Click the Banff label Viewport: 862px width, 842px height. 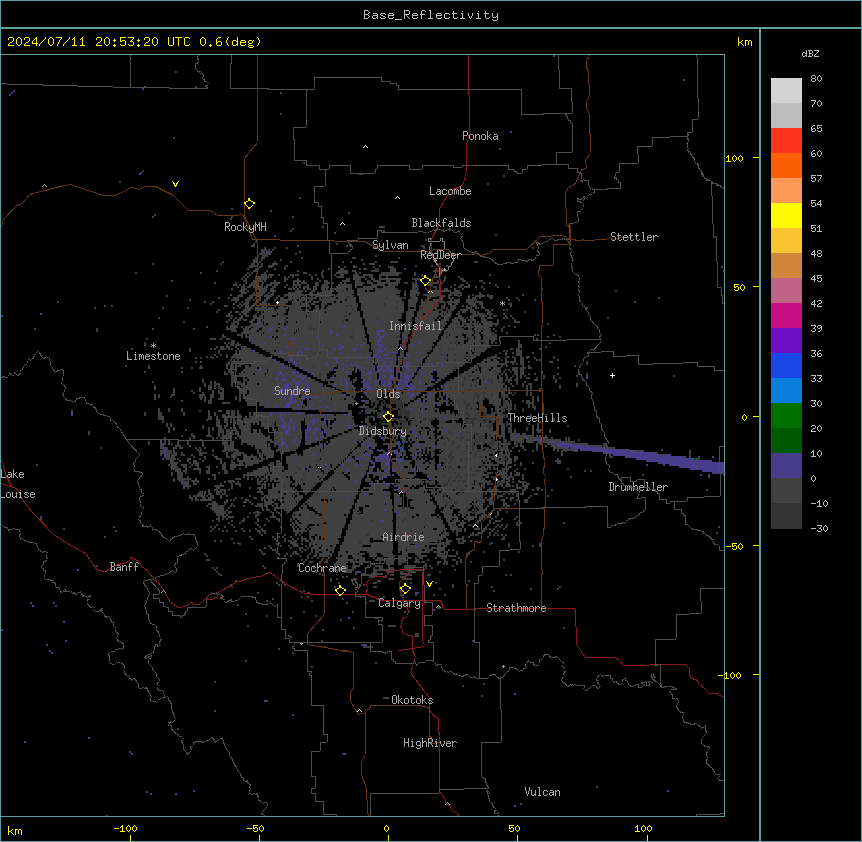[124, 567]
